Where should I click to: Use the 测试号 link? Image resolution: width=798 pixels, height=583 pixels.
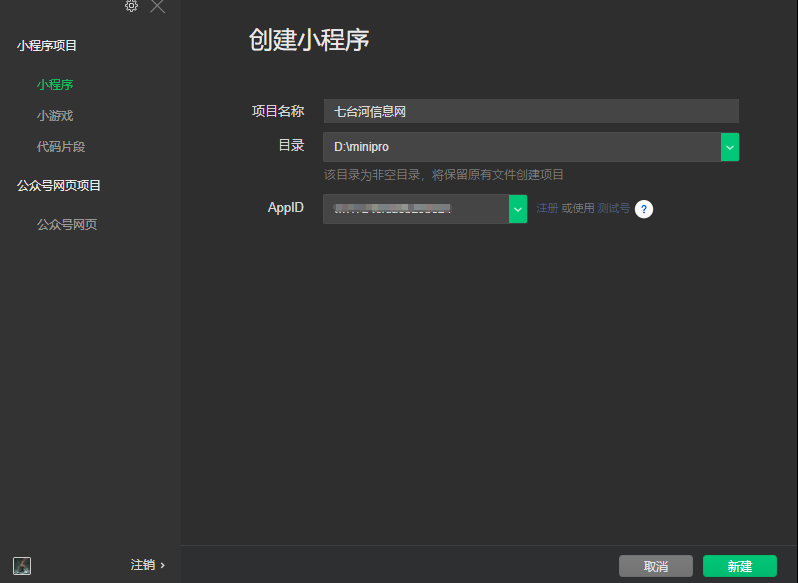[613, 209]
